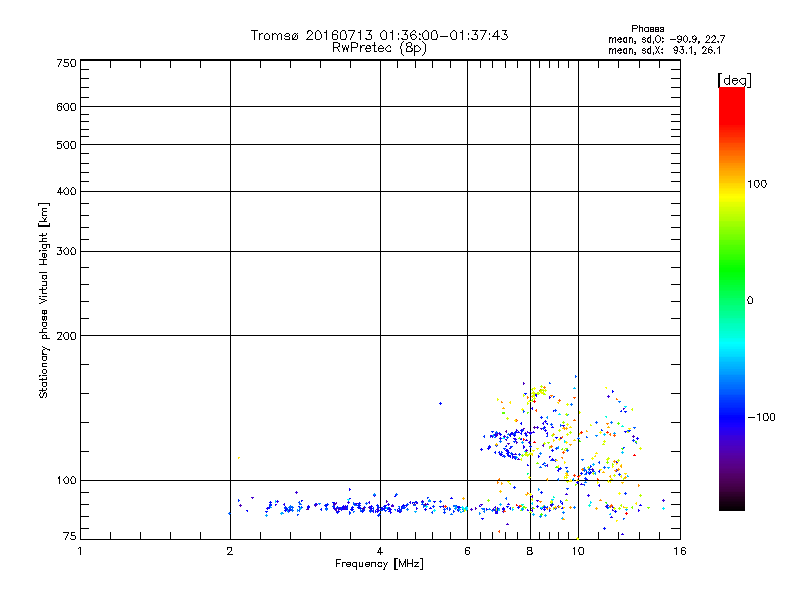Click the y-axis '750' tick label

[x=66, y=63]
